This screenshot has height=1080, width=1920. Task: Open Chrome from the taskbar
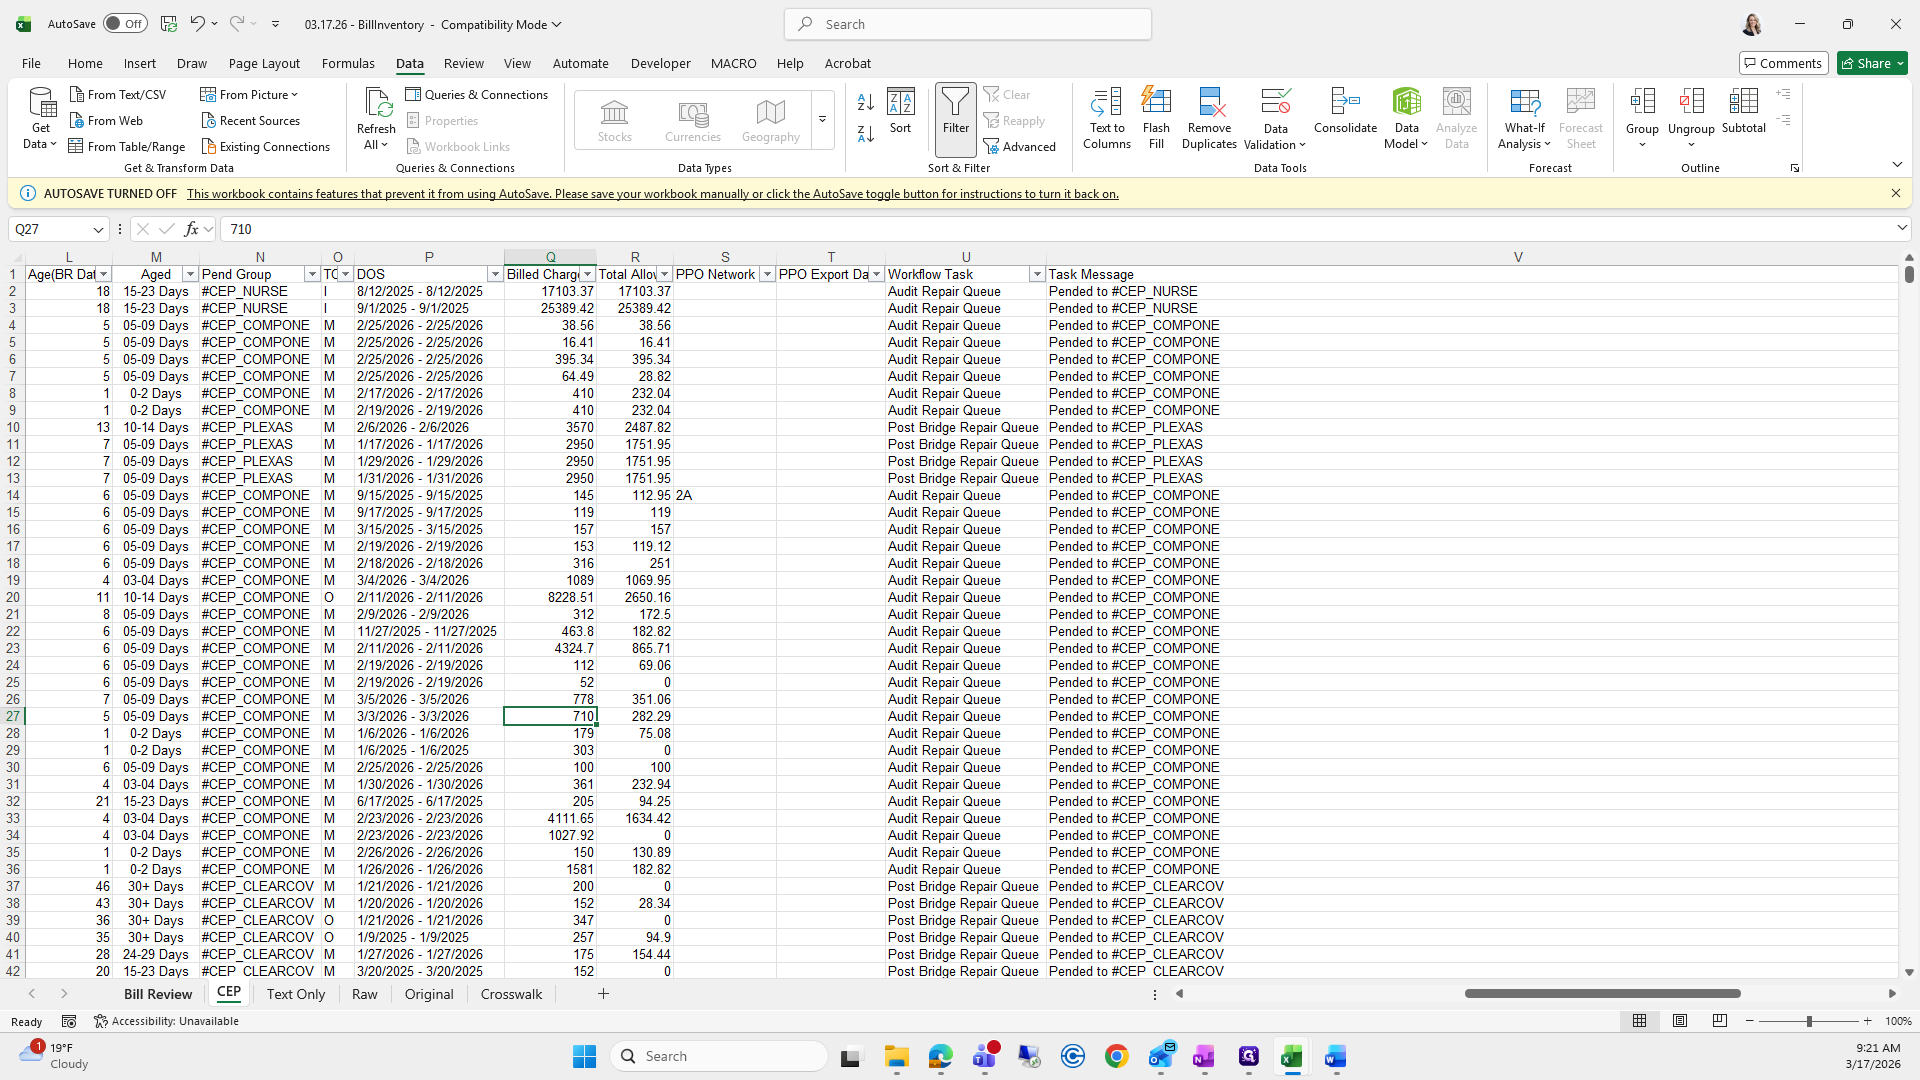coord(1116,1056)
